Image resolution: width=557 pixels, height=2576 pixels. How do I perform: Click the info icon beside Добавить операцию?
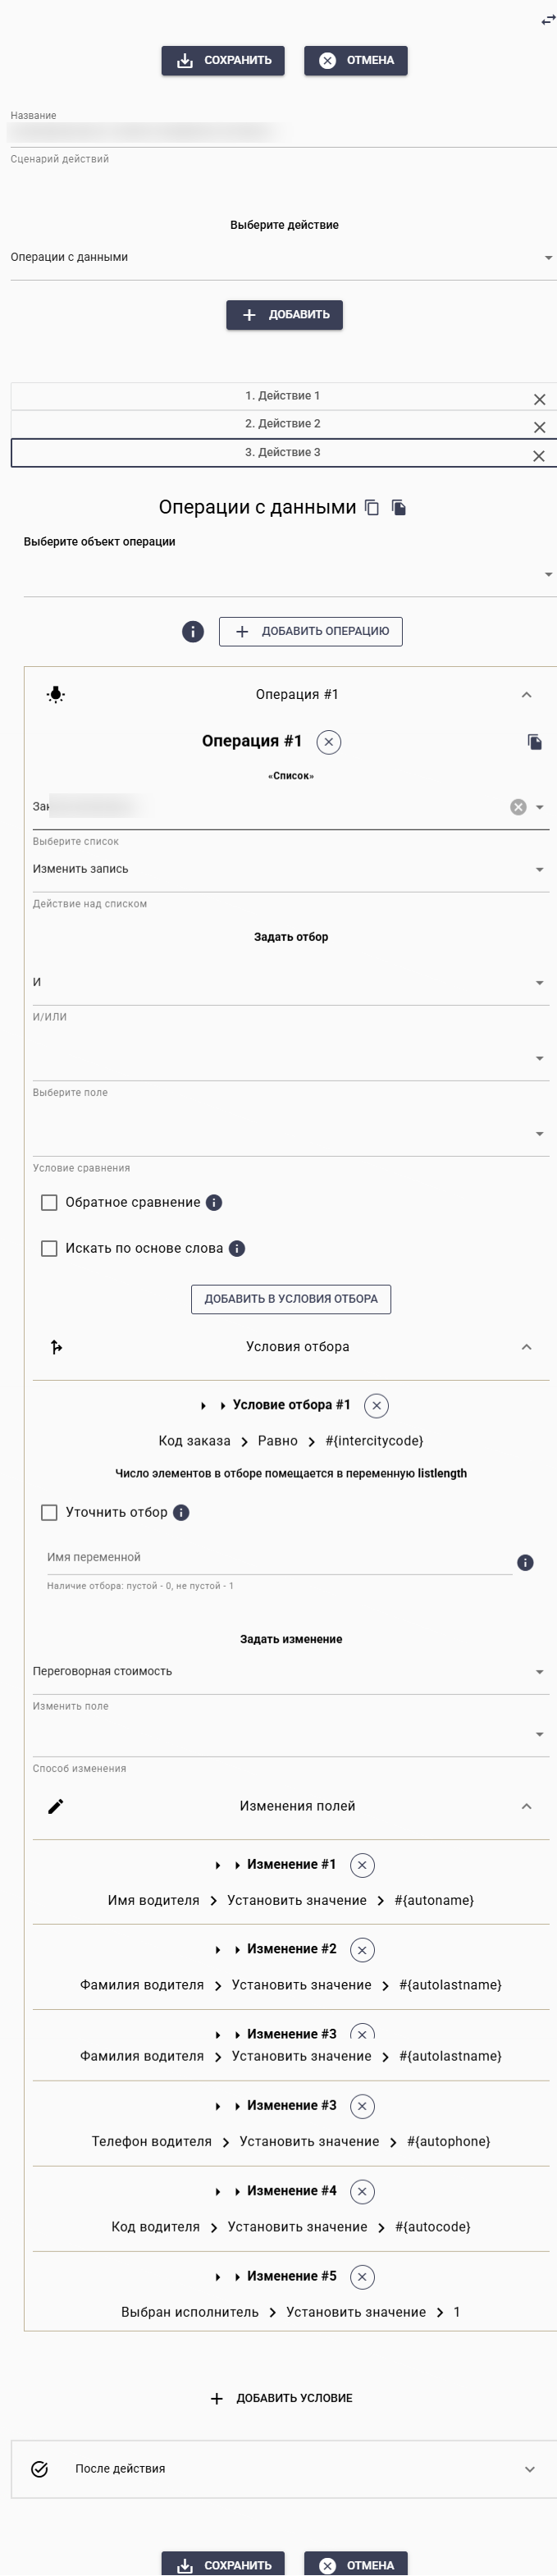coord(193,632)
